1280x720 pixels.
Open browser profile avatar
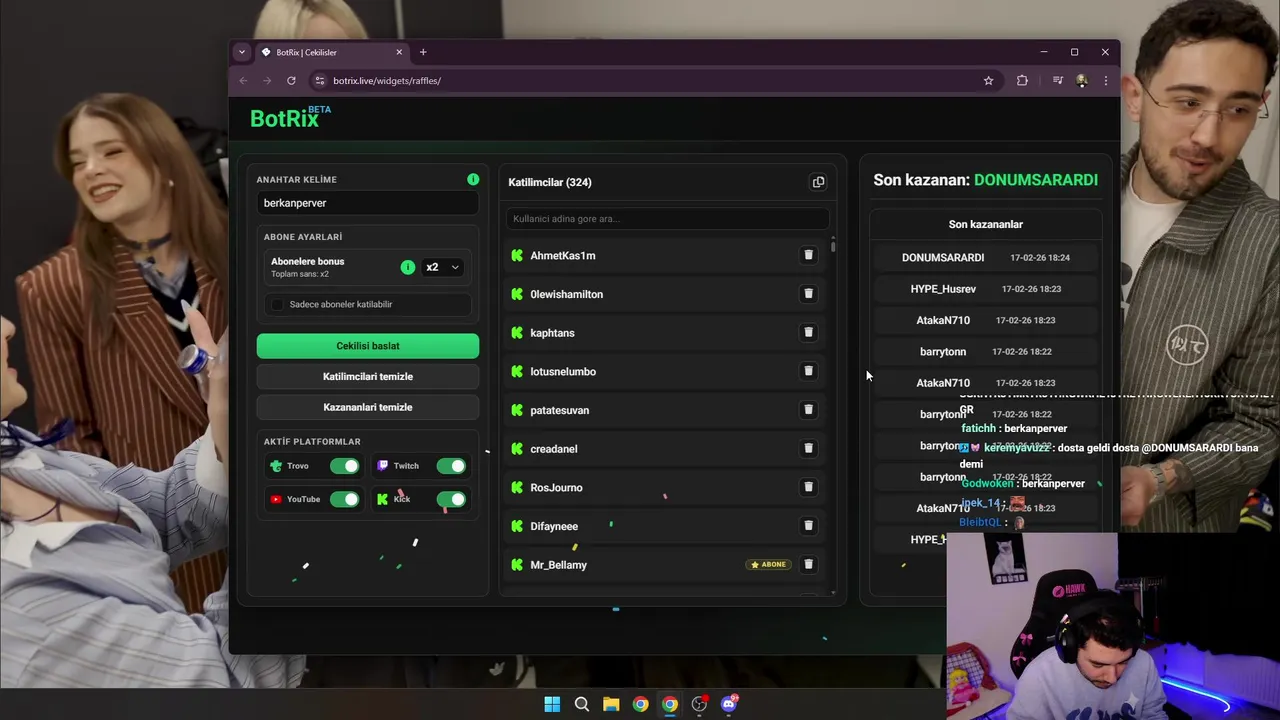(x=1081, y=81)
